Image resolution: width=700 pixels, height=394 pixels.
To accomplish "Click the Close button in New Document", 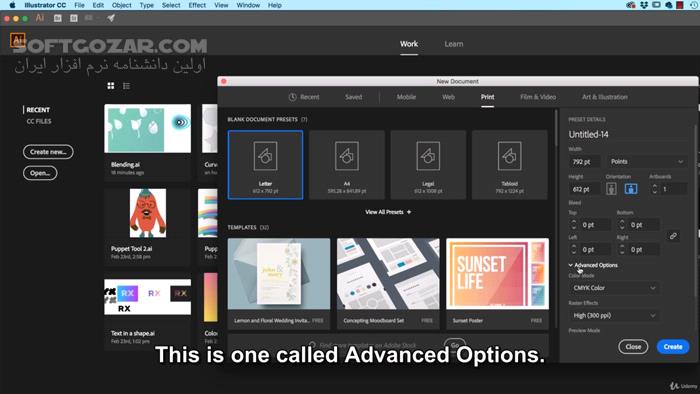I will (x=633, y=347).
